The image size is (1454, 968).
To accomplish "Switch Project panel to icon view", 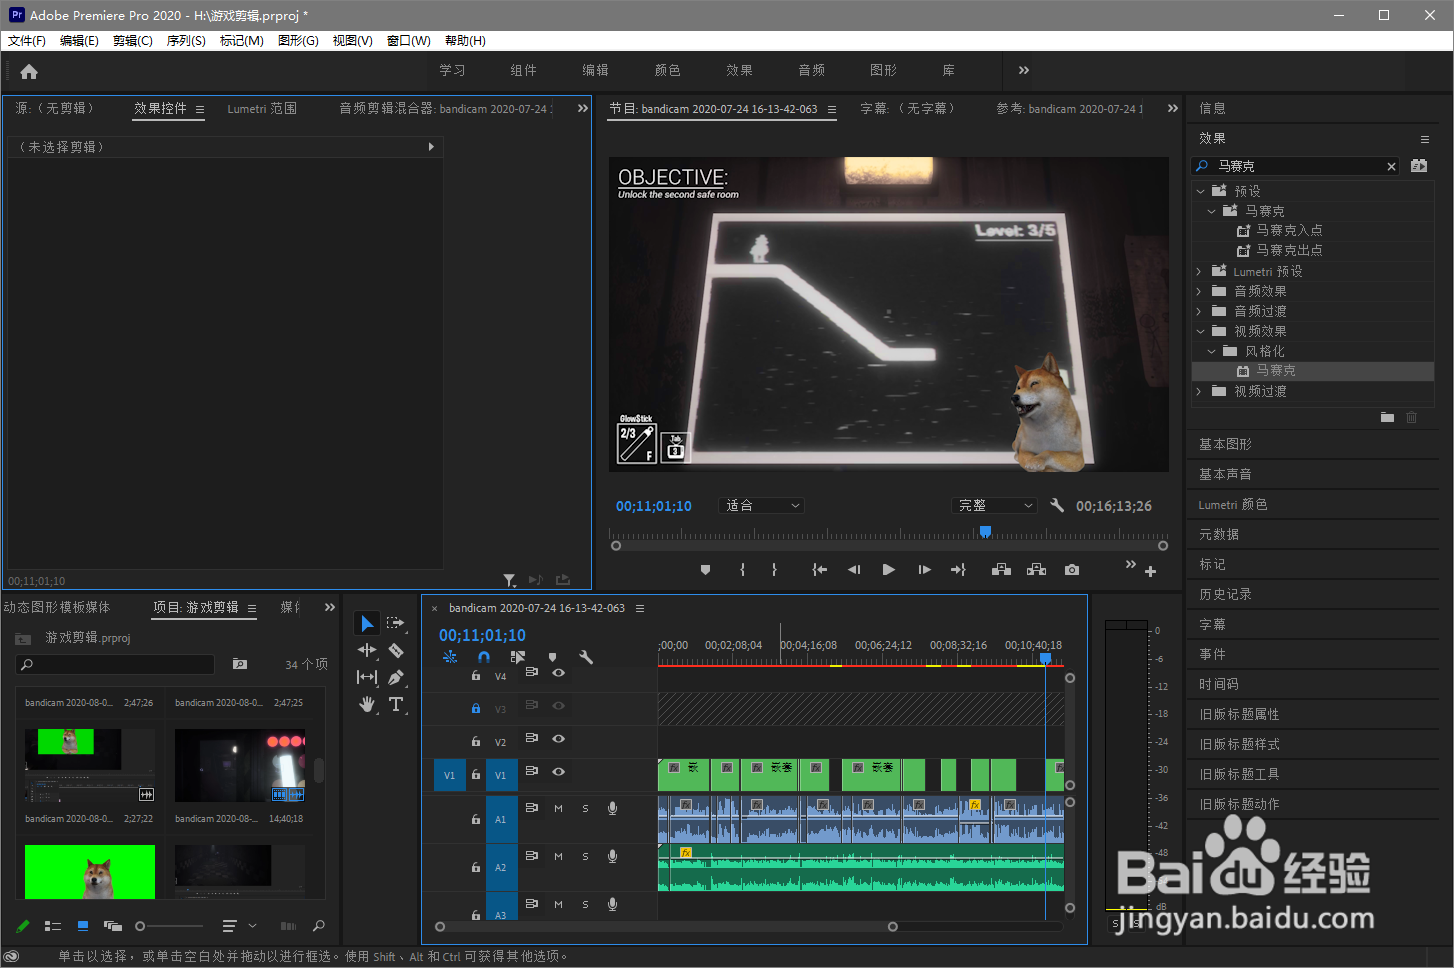I will point(82,926).
